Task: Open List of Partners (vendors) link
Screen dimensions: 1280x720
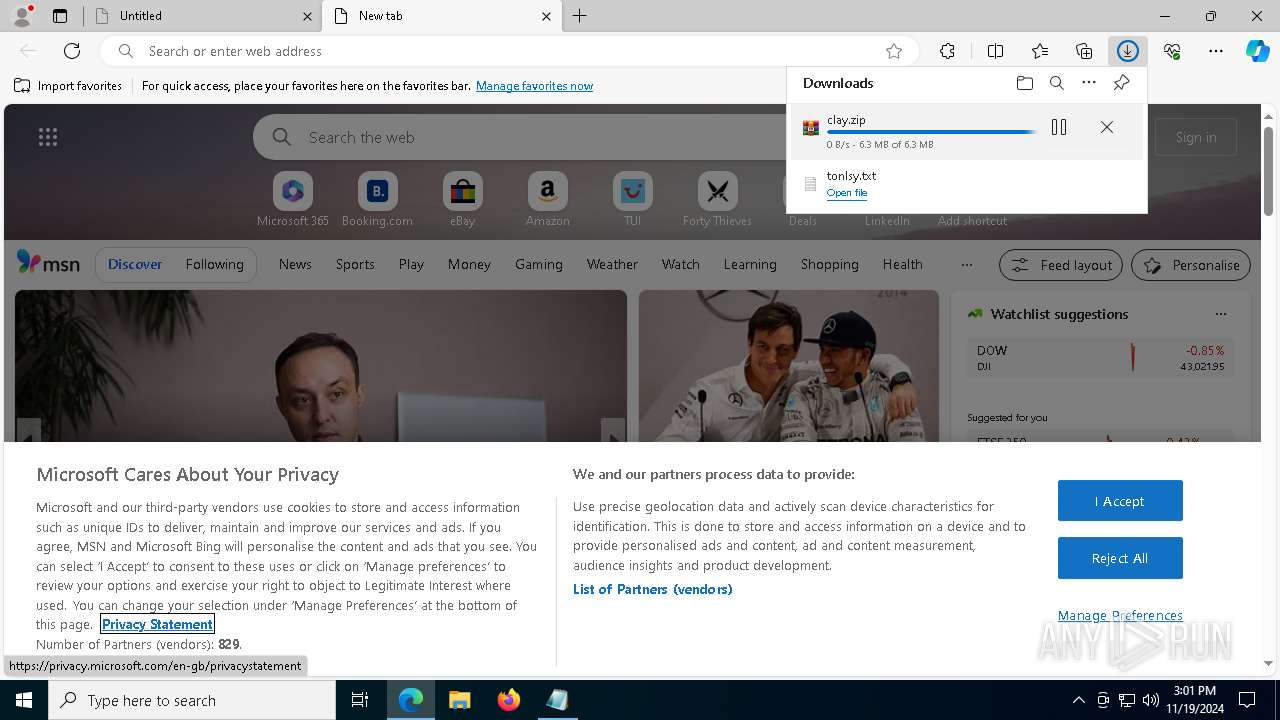Action: click(x=653, y=589)
